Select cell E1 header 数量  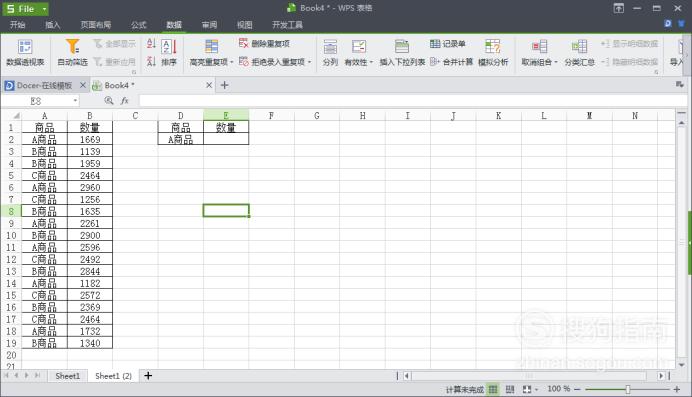pyautogui.click(x=226, y=127)
